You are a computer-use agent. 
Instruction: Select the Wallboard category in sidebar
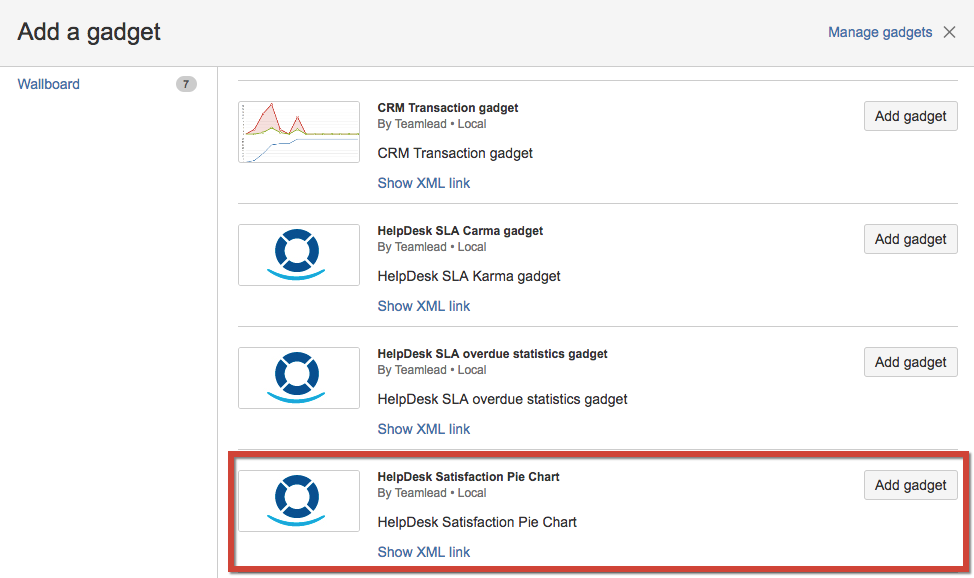coord(49,84)
